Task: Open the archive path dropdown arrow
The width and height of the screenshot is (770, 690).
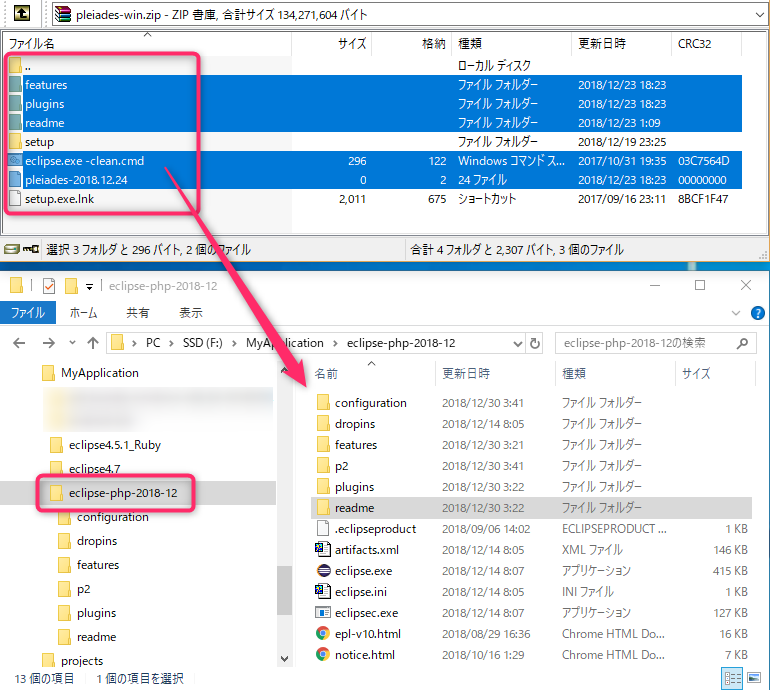Action: point(759,15)
